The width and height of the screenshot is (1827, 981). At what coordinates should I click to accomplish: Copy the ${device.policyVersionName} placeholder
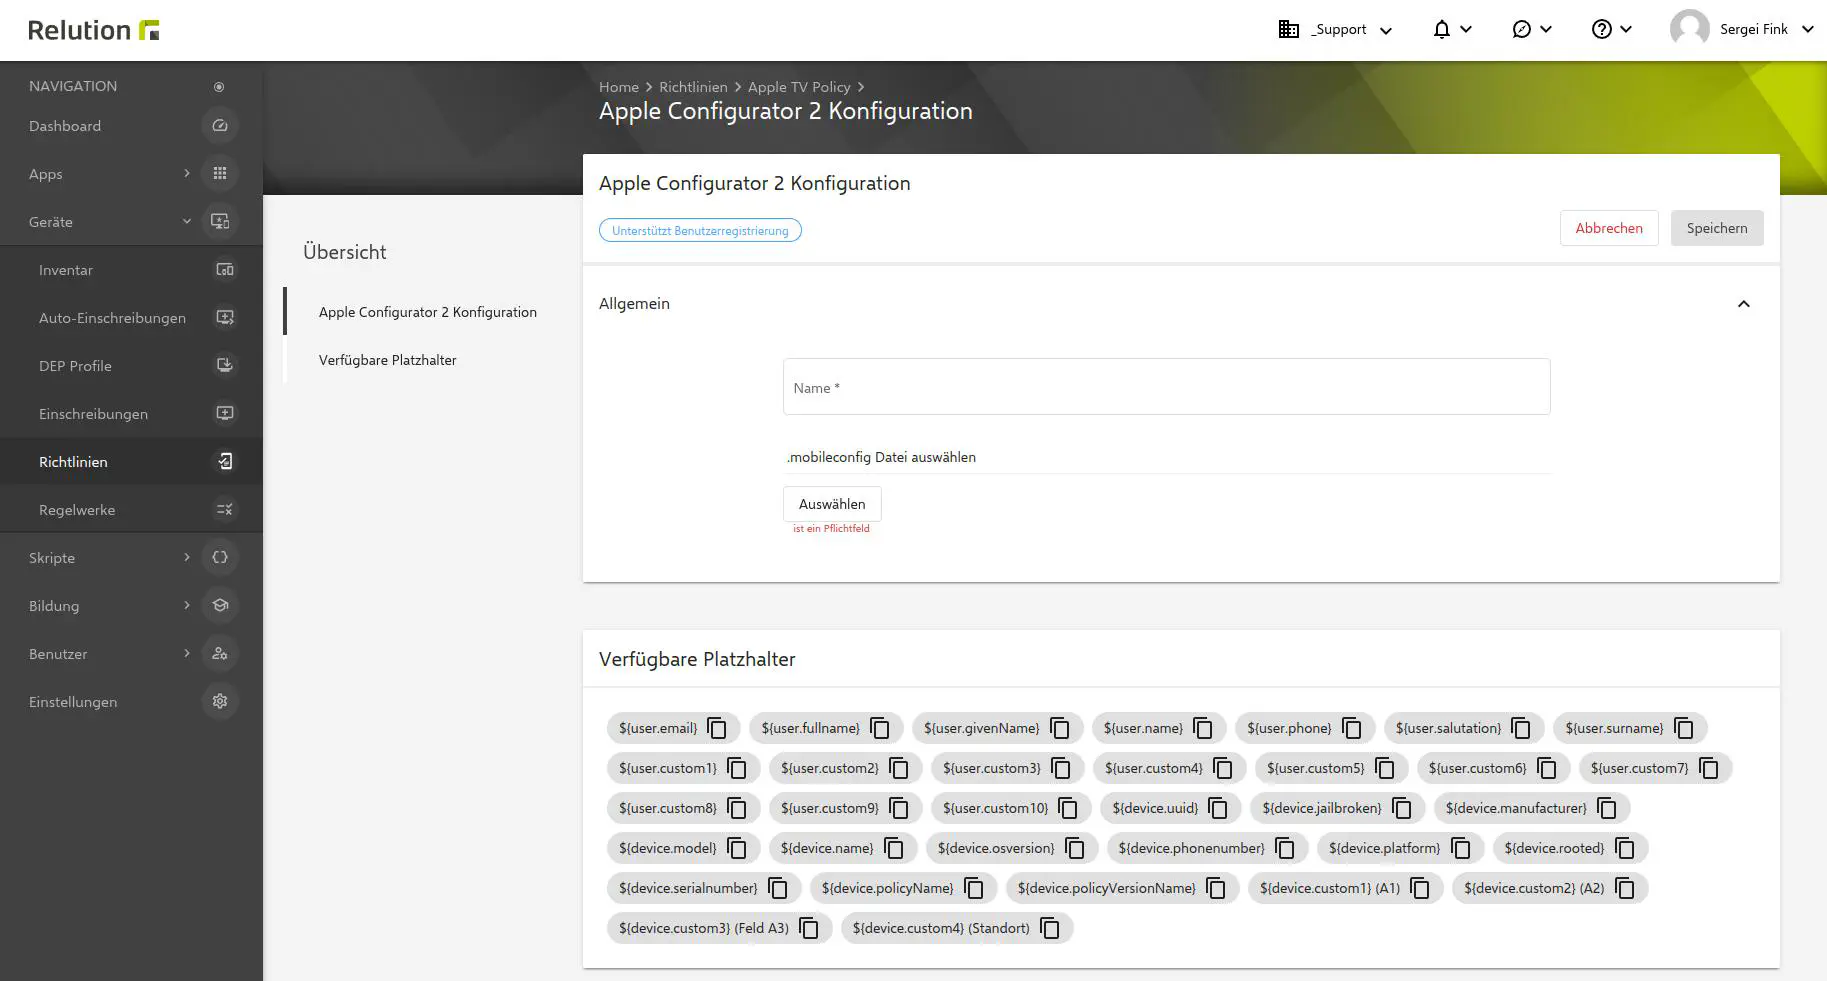coord(1216,888)
